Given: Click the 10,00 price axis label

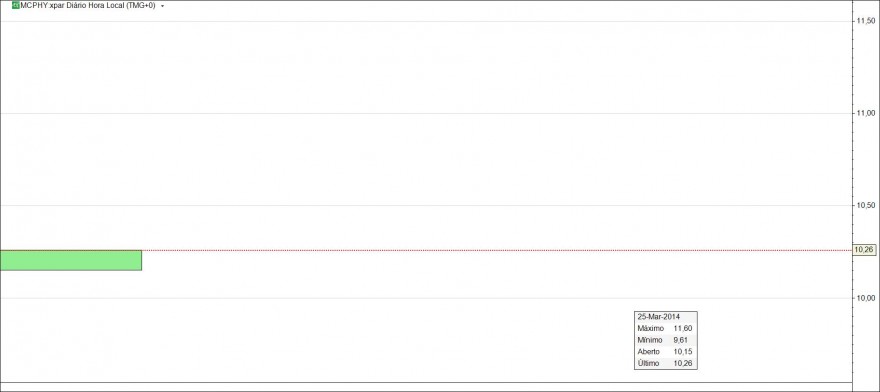Looking at the screenshot, I should coord(864,298).
